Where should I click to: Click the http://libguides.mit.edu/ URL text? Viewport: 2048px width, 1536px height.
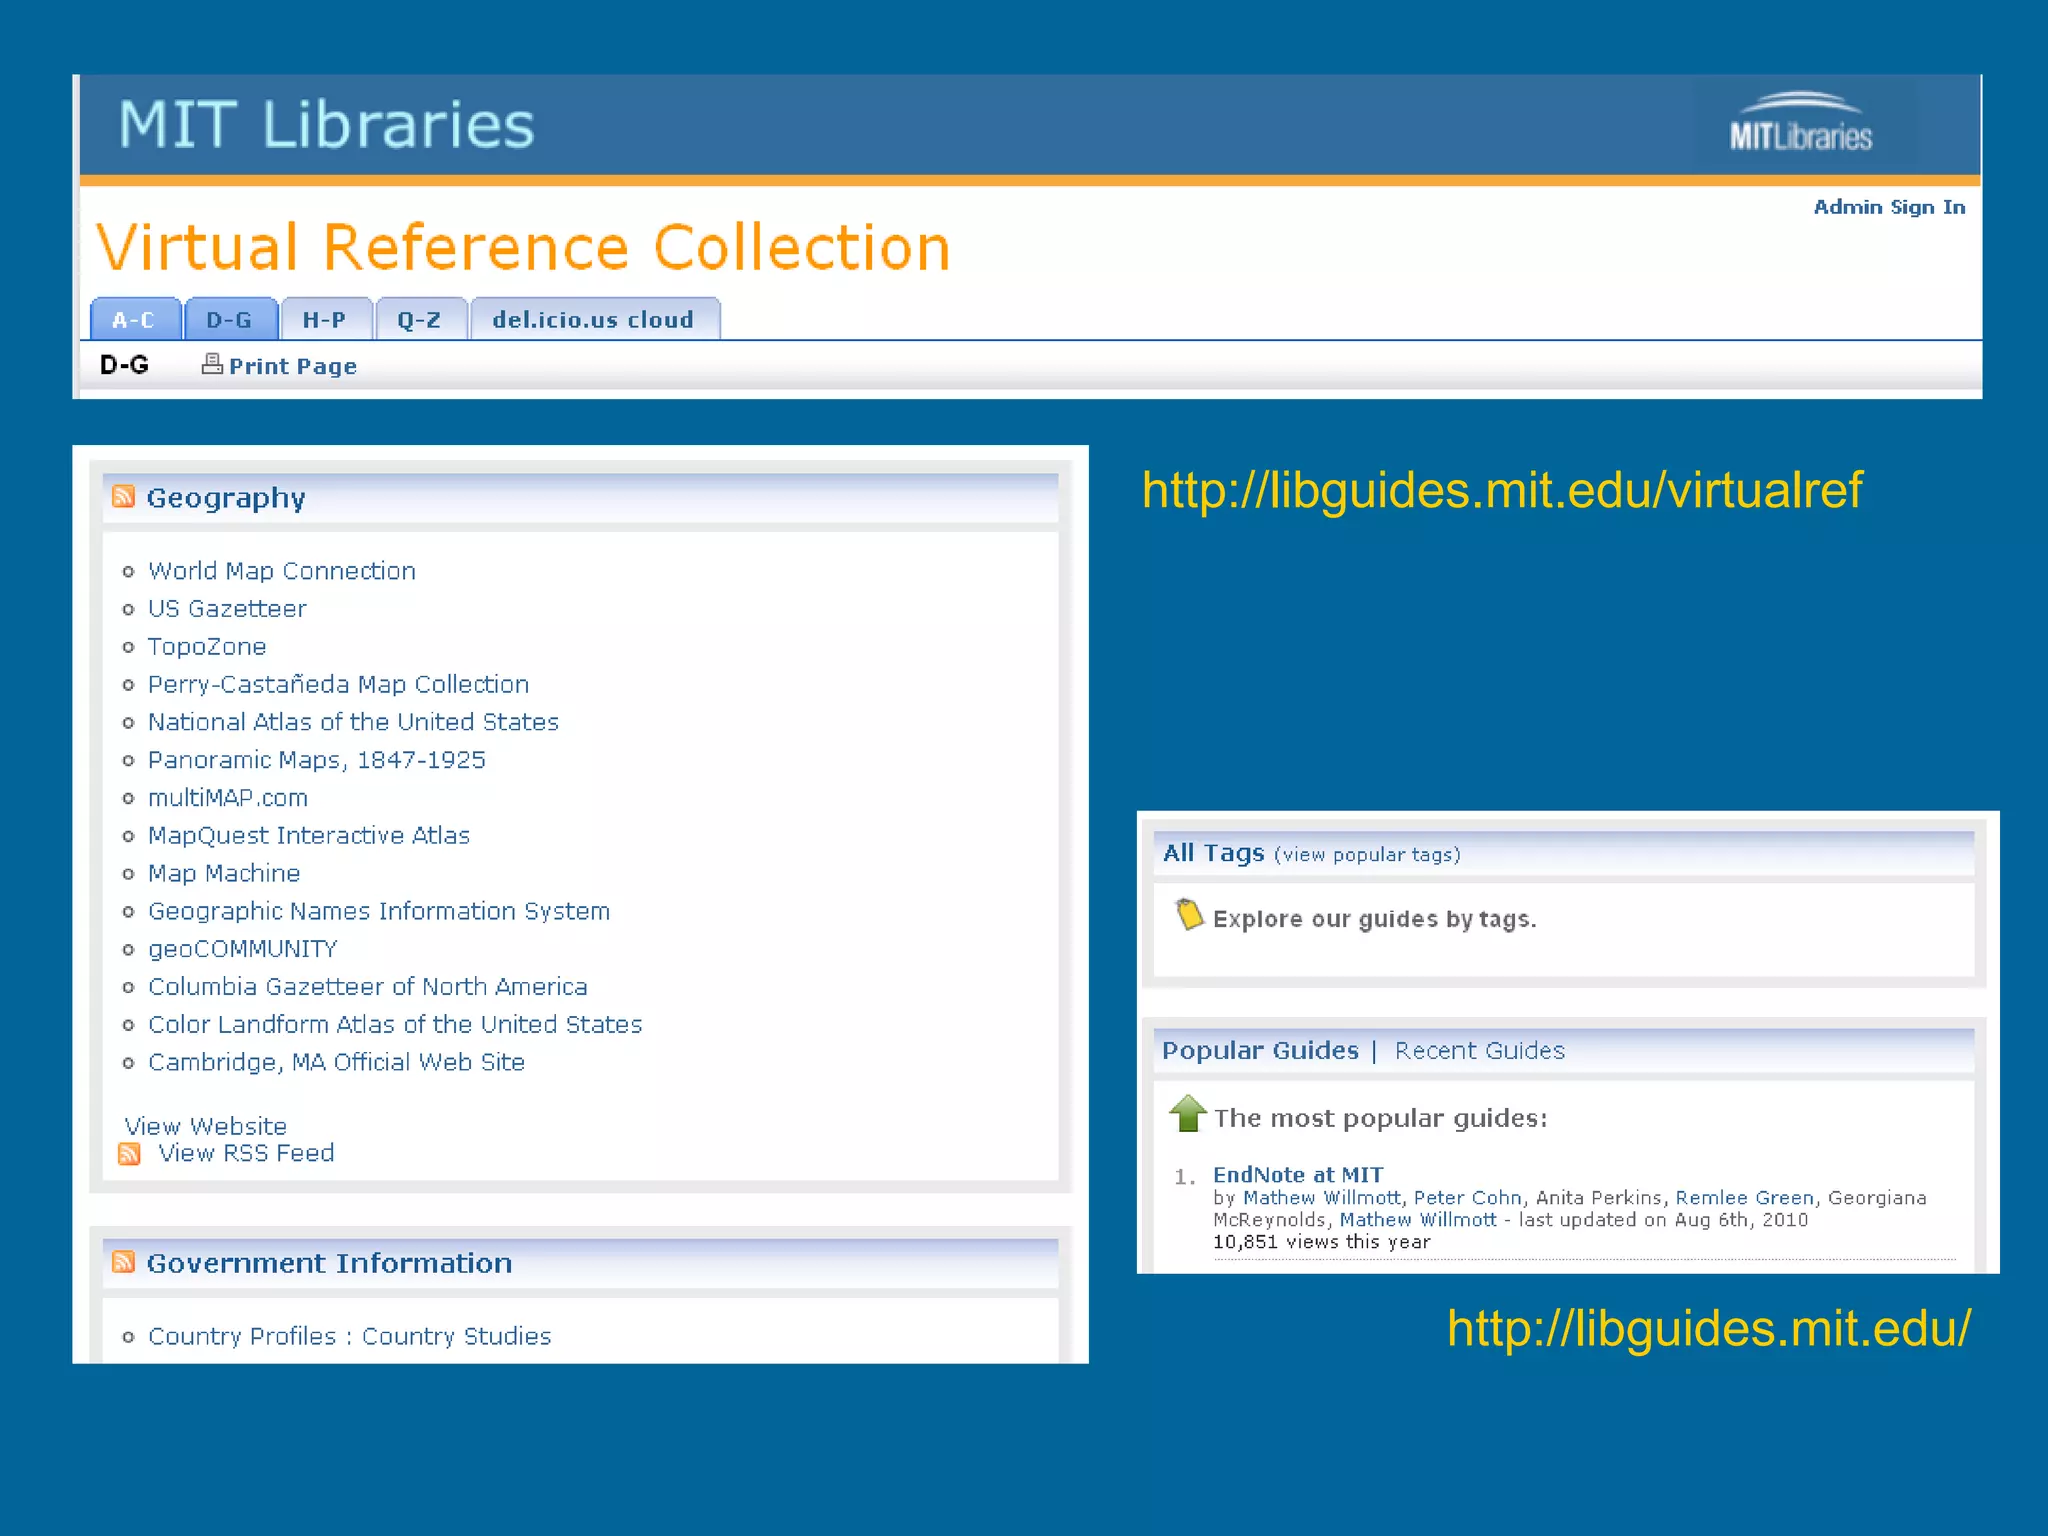pyautogui.click(x=1709, y=1329)
